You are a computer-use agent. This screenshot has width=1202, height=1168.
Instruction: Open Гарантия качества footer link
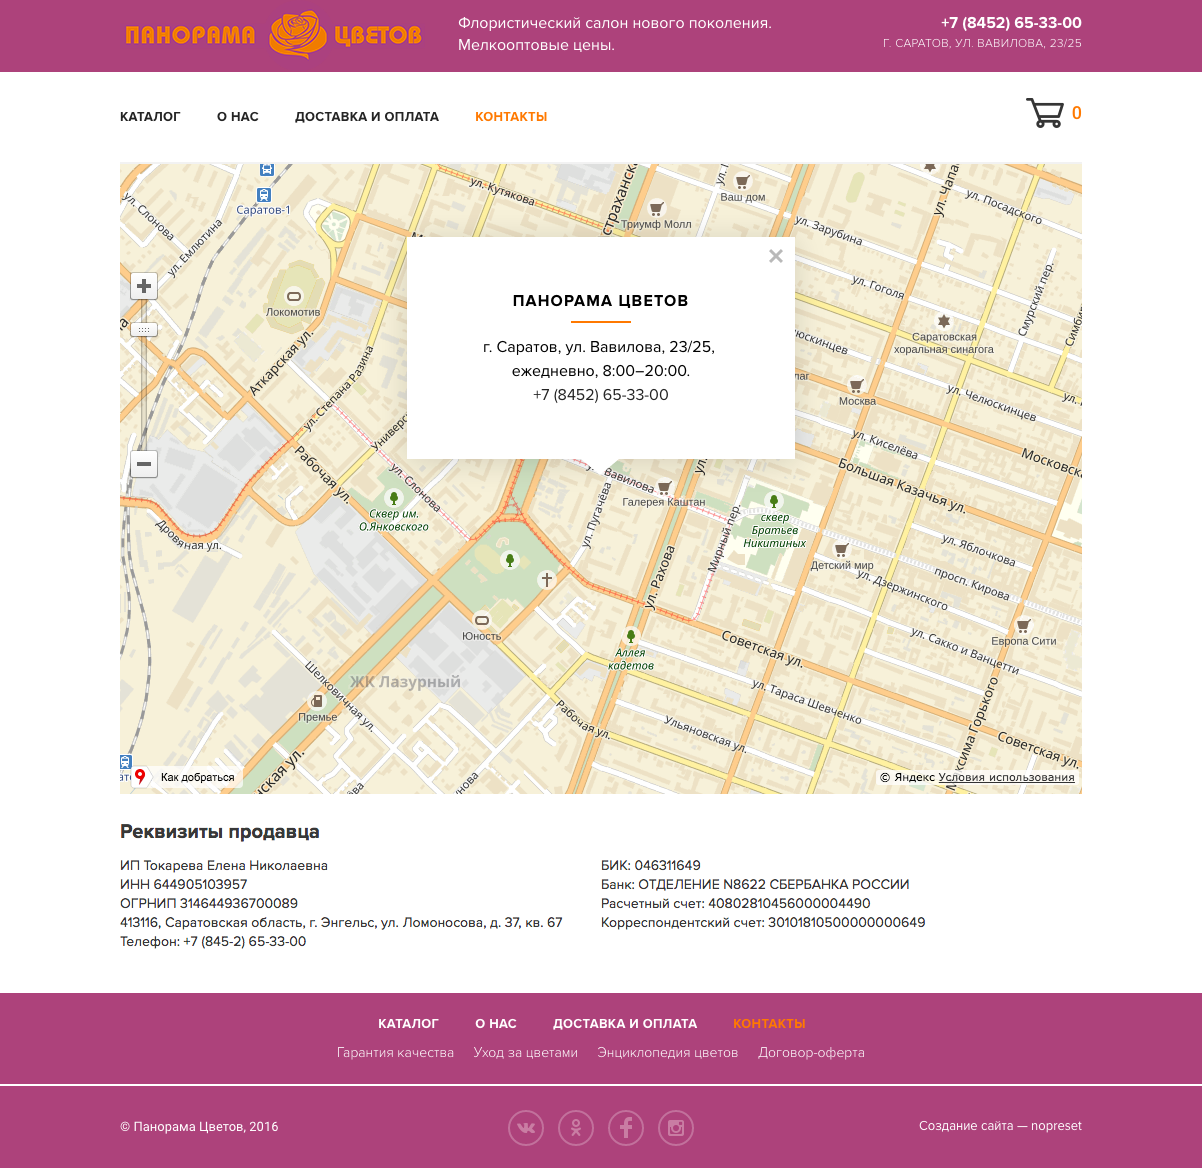pos(395,1052)
